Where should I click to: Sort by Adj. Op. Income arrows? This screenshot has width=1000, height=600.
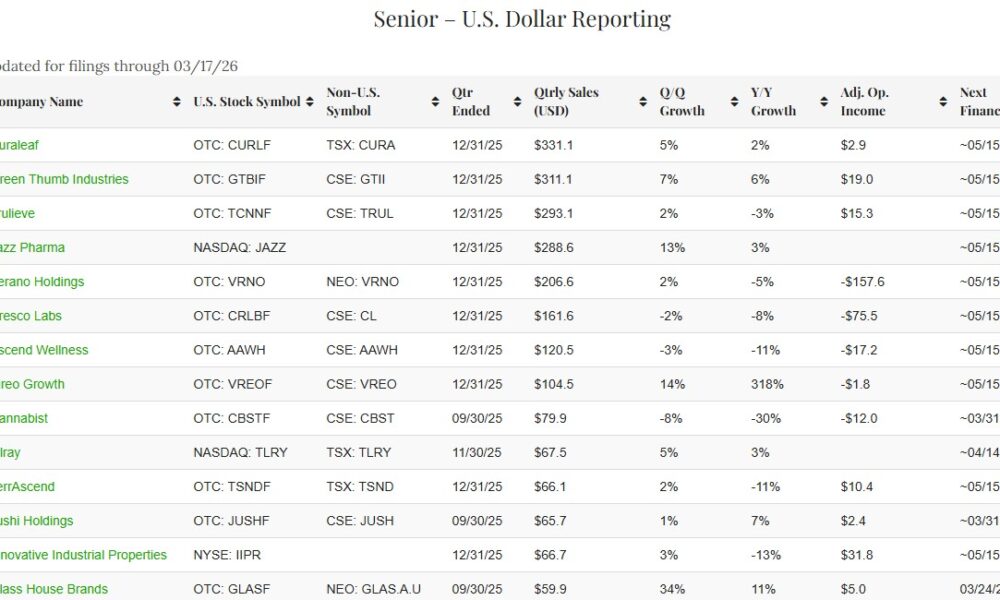click(943, 102)
